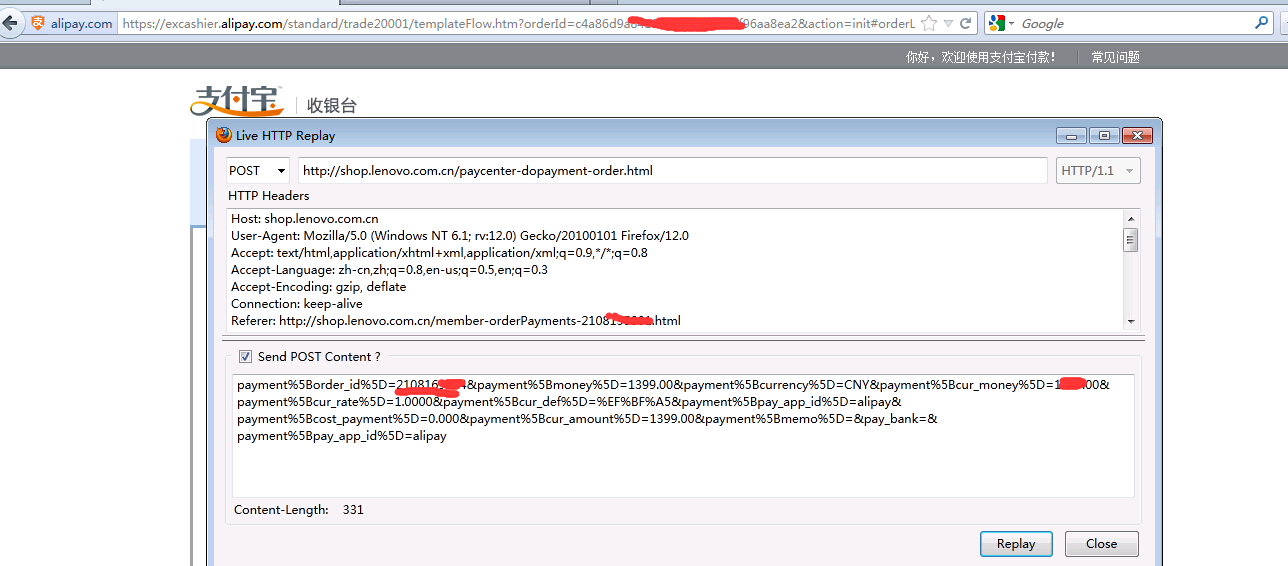The width and height of the screenshot is (1288, 566).
Task: Open URL bar history dropdown arrow
Action: coord(948,24)
